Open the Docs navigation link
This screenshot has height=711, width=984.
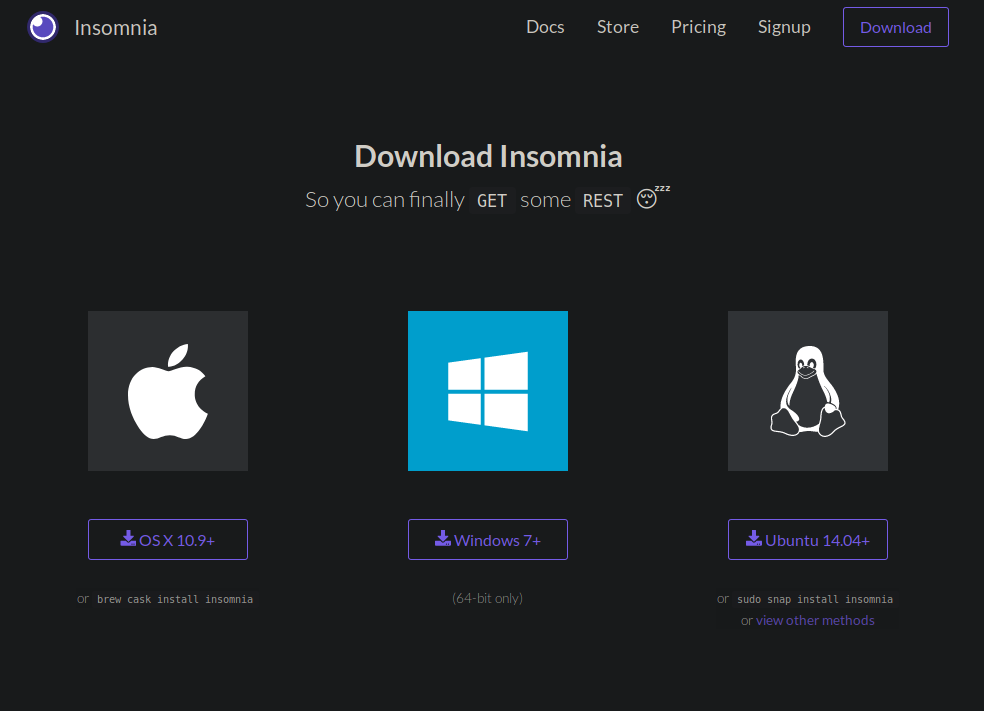coord(545,27)
